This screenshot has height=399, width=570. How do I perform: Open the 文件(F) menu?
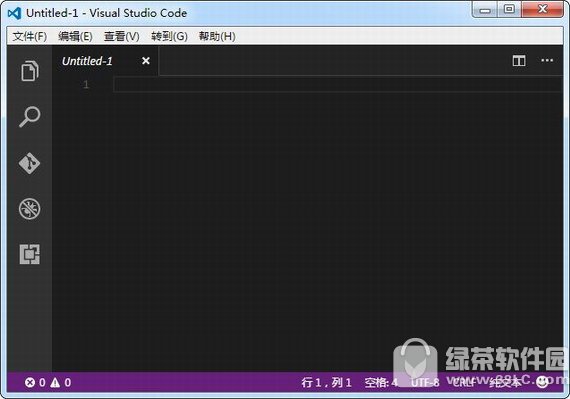point(29,36)
